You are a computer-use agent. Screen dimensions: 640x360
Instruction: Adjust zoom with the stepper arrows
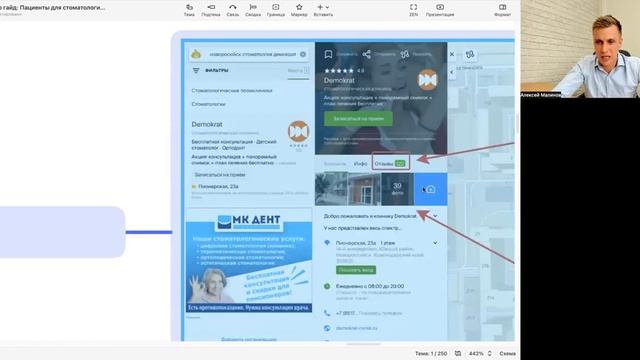coord(489,353)
